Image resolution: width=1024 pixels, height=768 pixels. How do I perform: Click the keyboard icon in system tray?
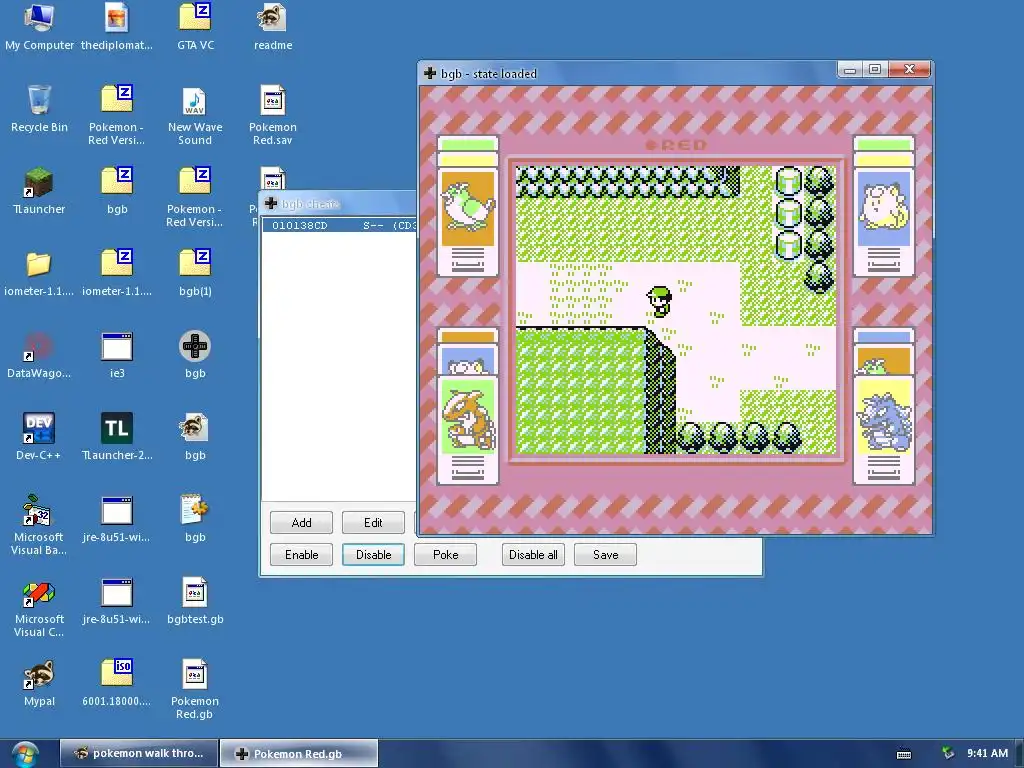(x=904, y=754)
